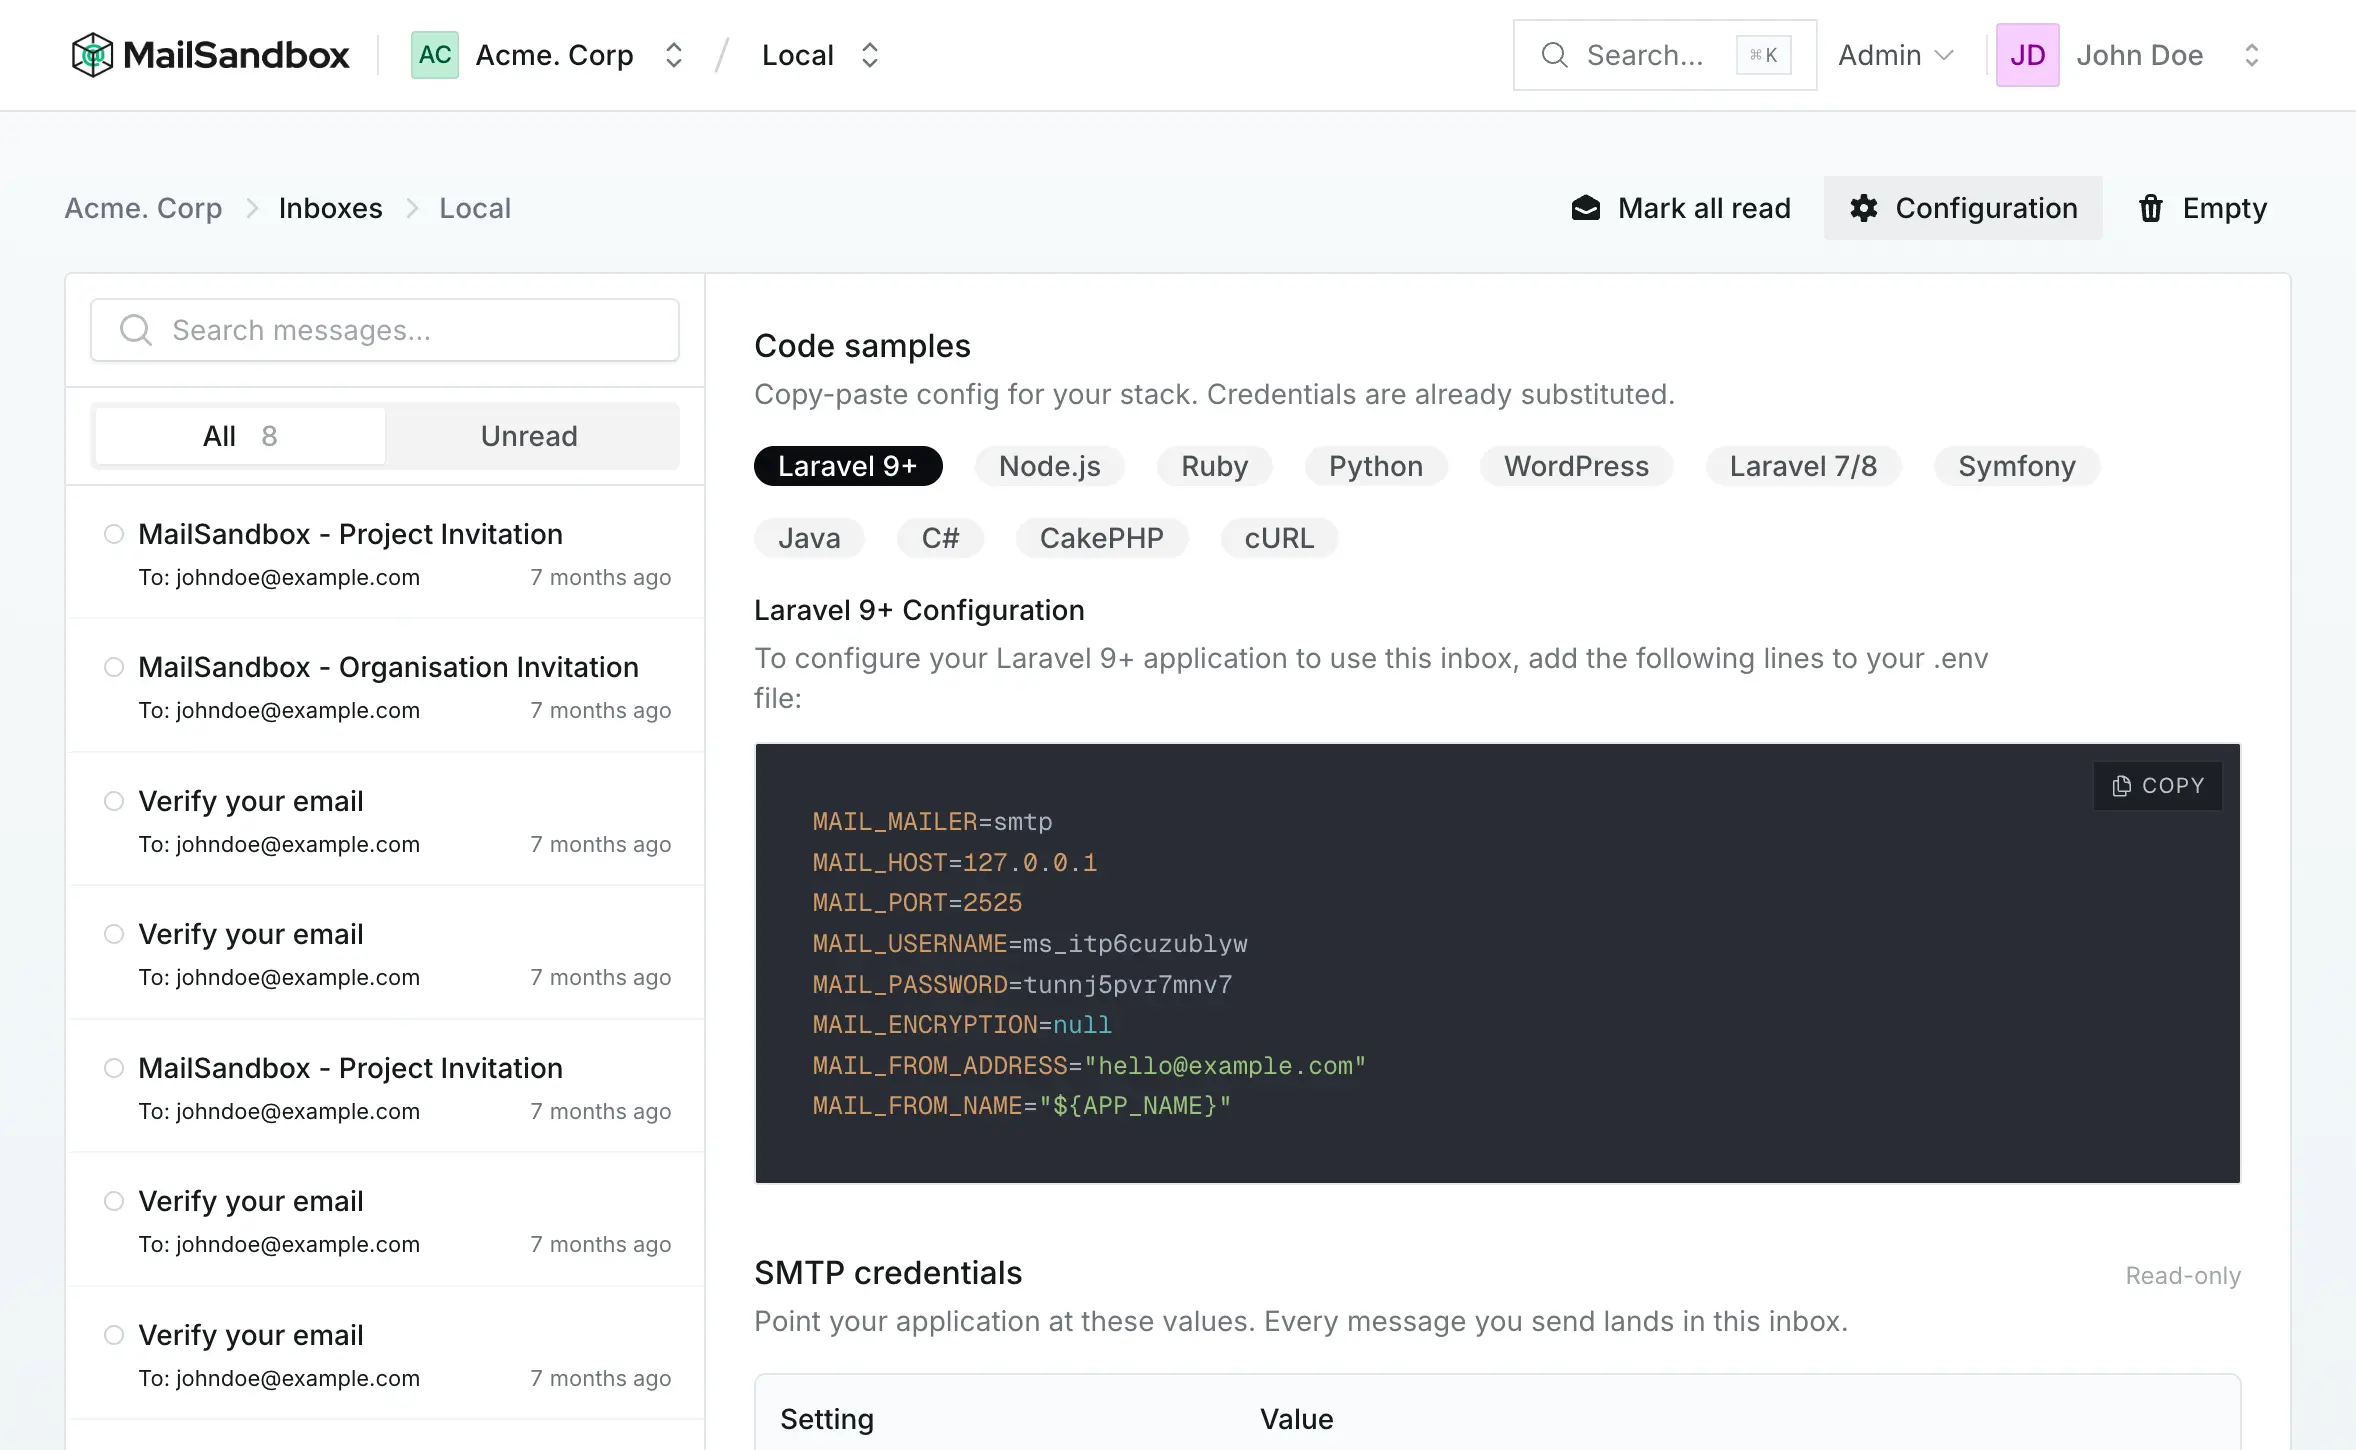Click the copy icon in code block
Image resolution: width=2356 pixels, height=1450 pixels.
[2121, 786]
